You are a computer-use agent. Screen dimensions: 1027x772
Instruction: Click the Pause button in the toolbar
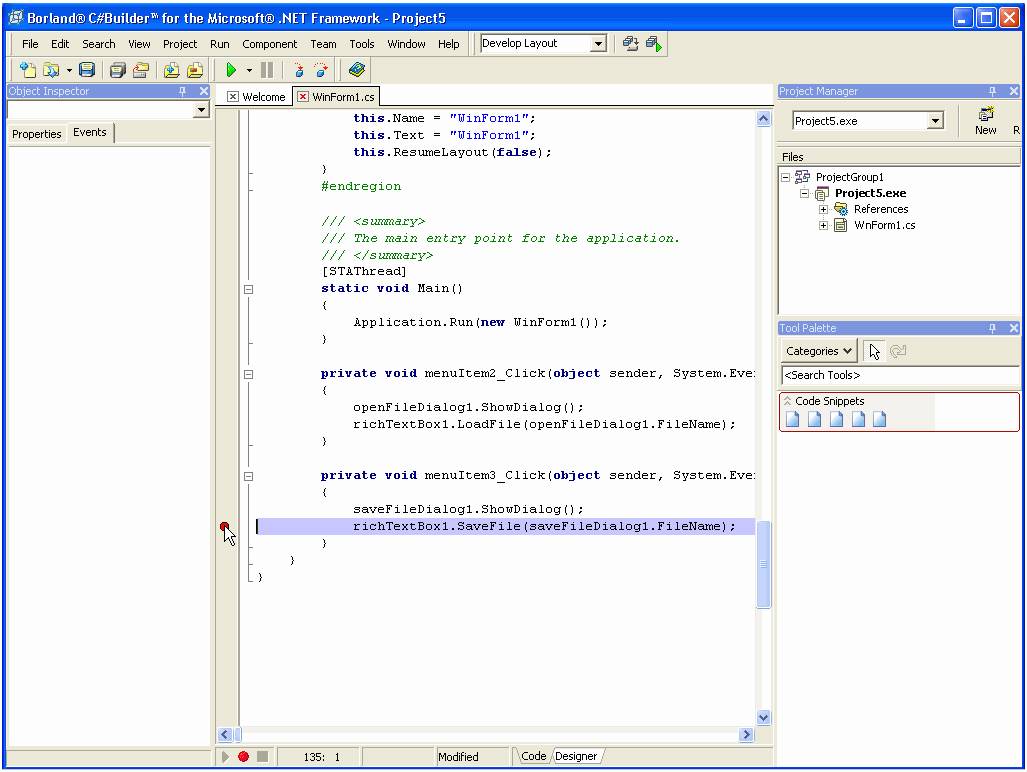(266, 70)
